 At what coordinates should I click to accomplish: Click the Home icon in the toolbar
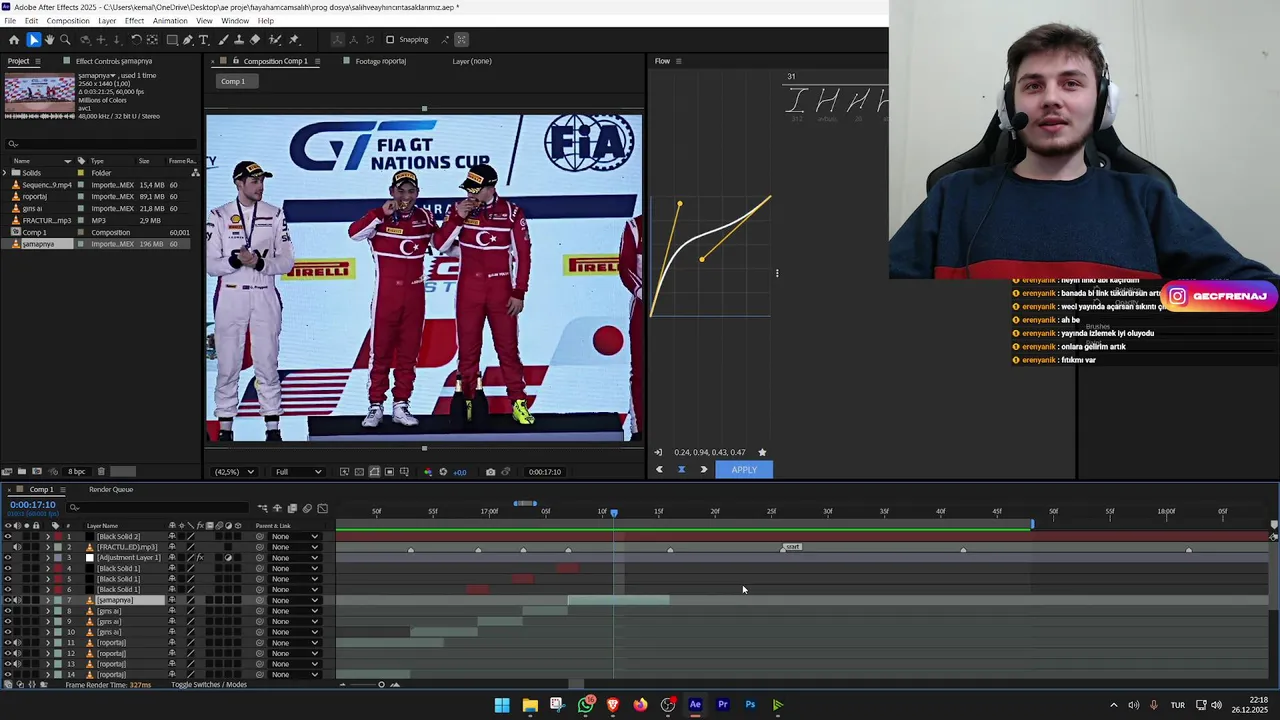pos(14,40)
